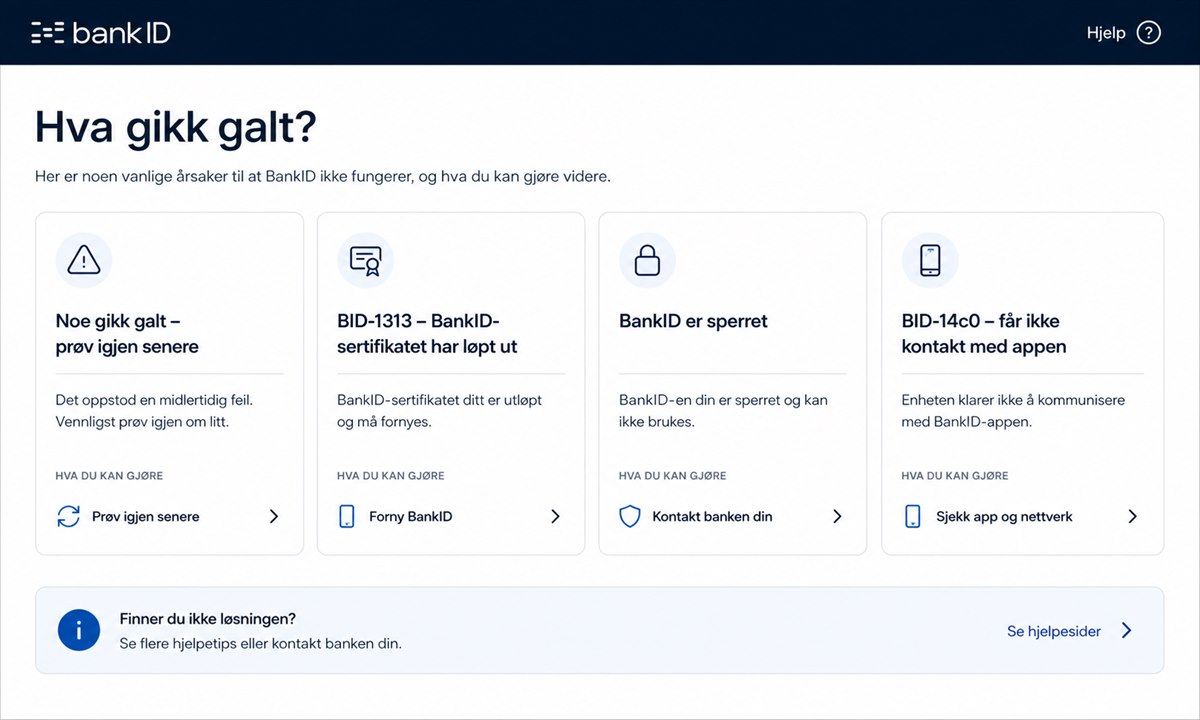Select the Forny BankID action
The width and height of the screenshot is (1200, 720).
(x=411, y=517)
